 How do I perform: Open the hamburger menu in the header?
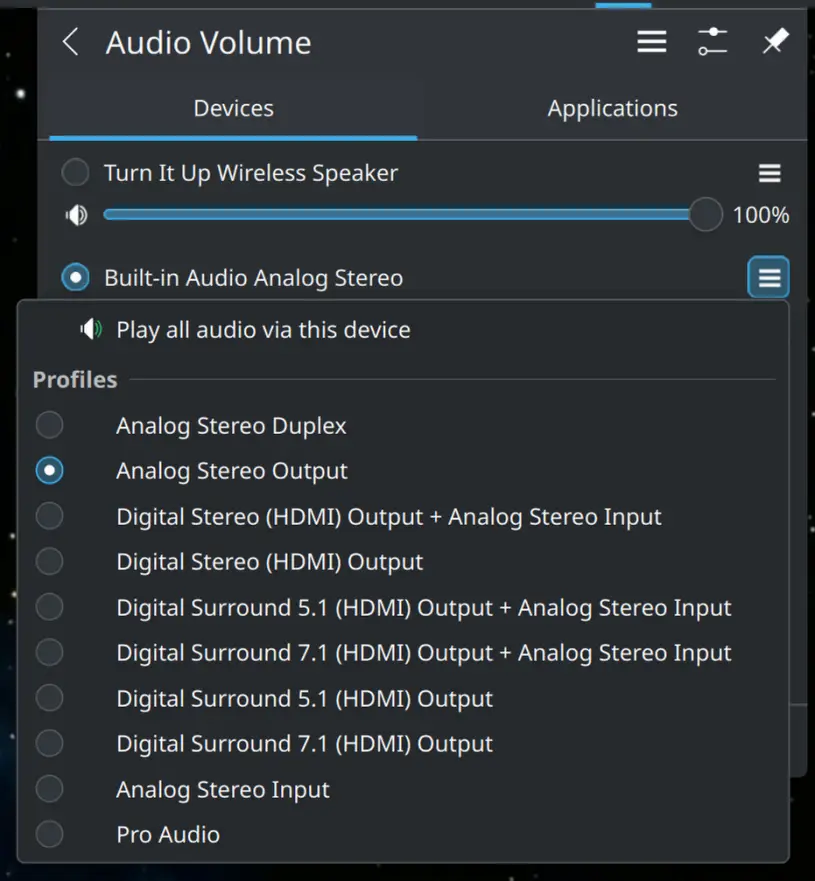pos(652,42)
